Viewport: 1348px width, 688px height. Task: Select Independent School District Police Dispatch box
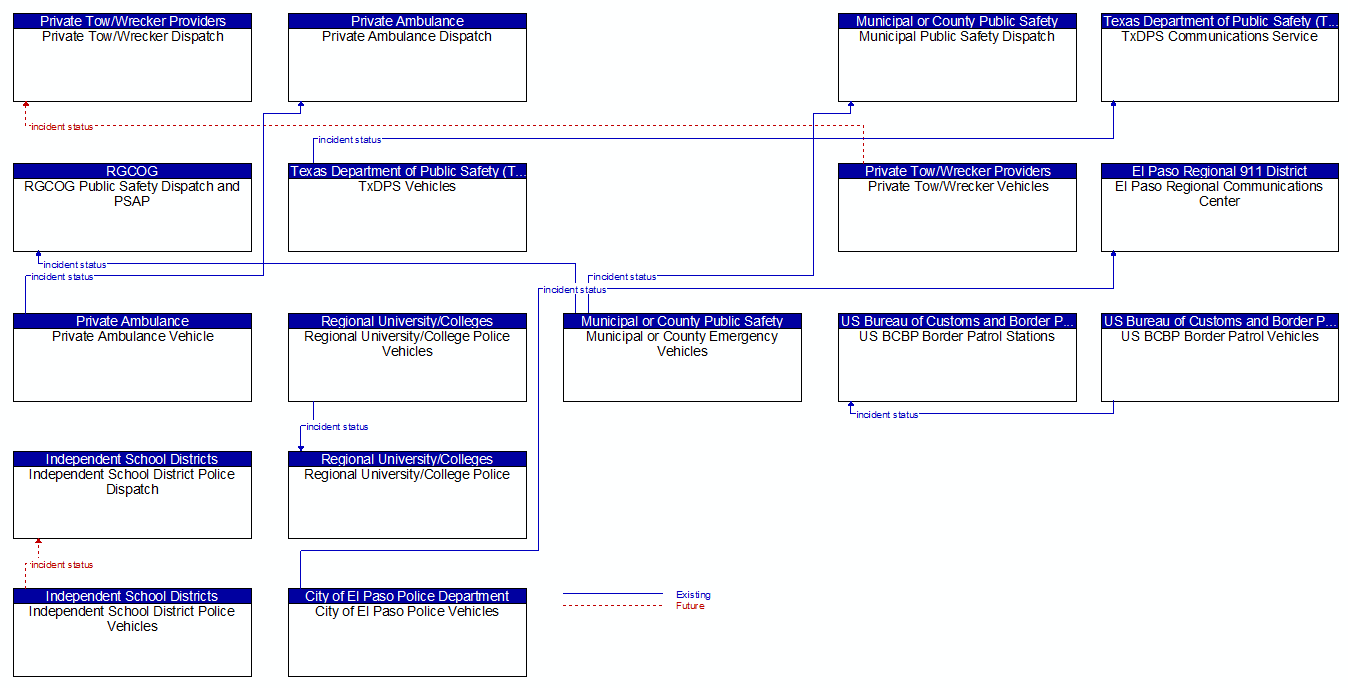click(x=132, y=496)
